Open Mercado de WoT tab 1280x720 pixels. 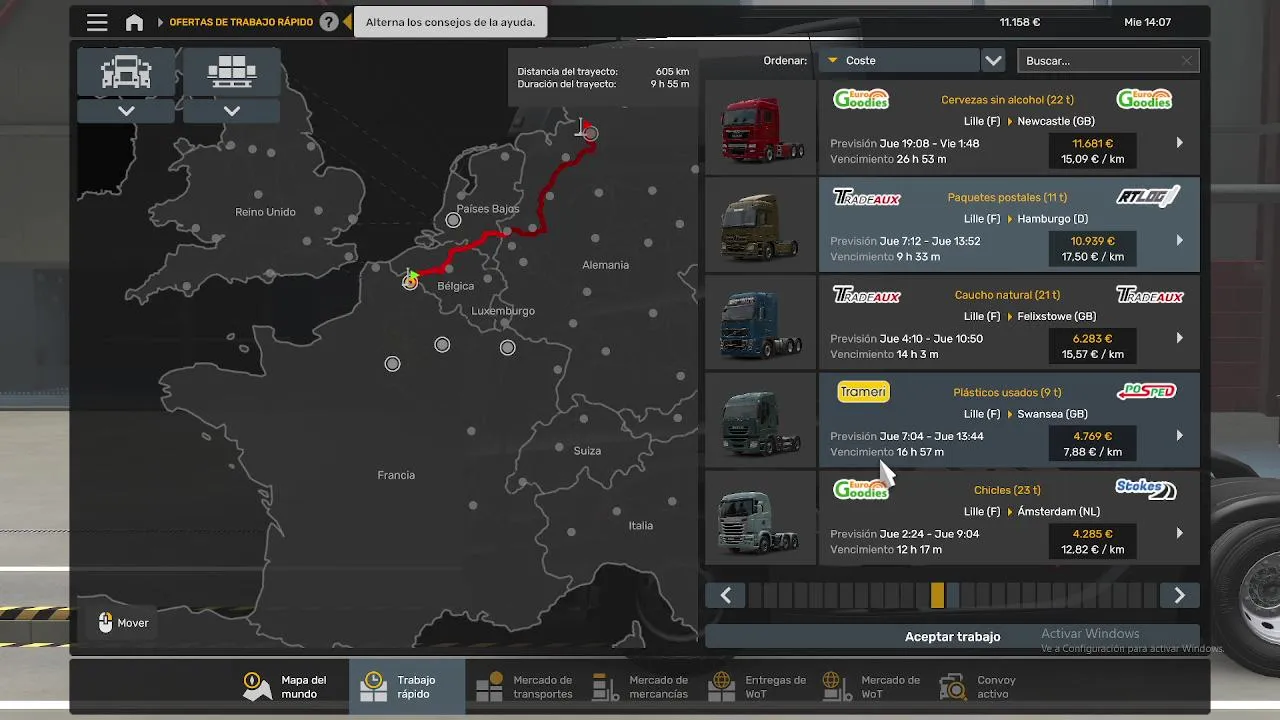point(871,687)
